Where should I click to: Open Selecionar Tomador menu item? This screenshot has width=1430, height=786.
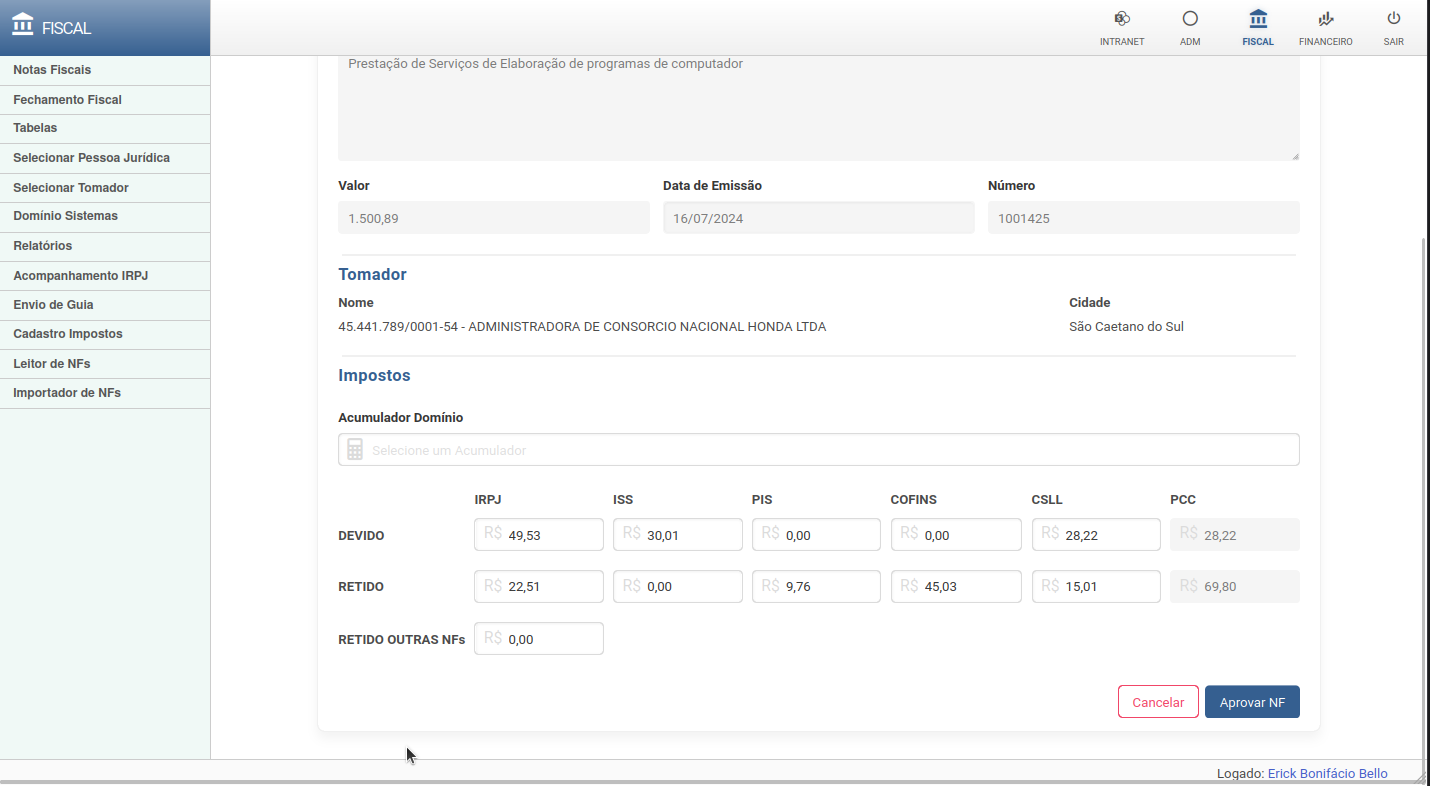point(105,188)
